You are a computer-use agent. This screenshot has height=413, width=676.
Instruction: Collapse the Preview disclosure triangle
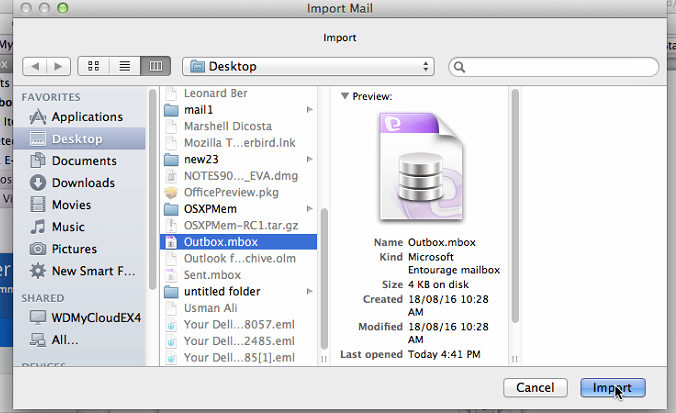click(346, 97)
